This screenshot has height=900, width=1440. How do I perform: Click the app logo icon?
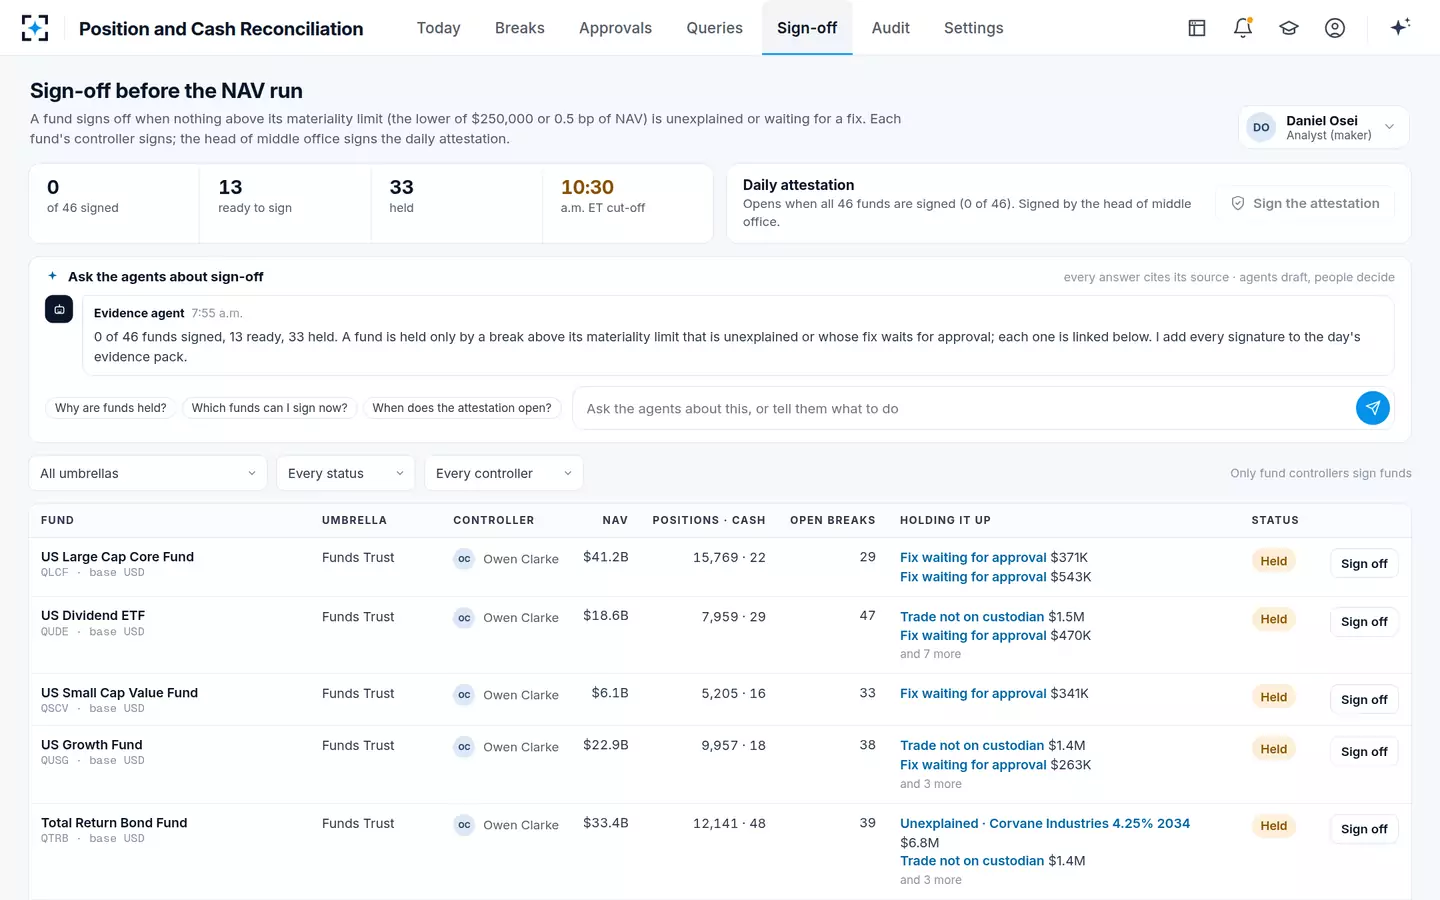[35, 28]
